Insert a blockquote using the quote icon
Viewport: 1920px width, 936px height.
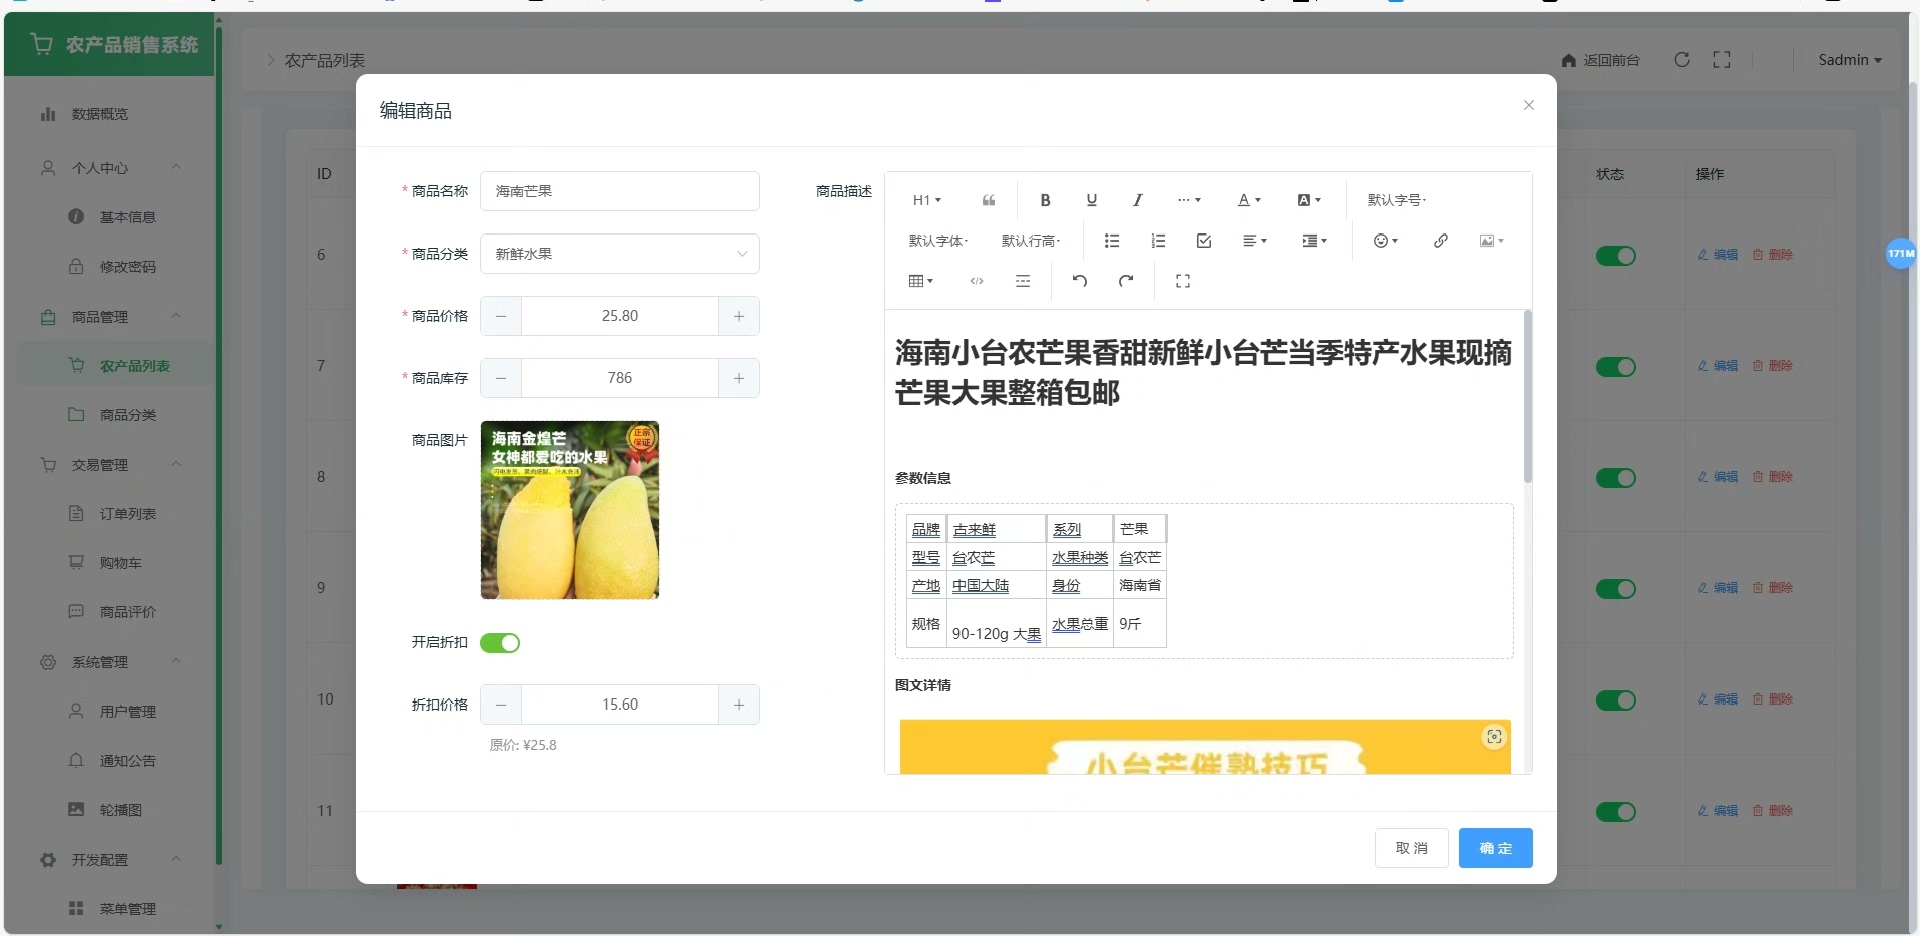point(988,200)
